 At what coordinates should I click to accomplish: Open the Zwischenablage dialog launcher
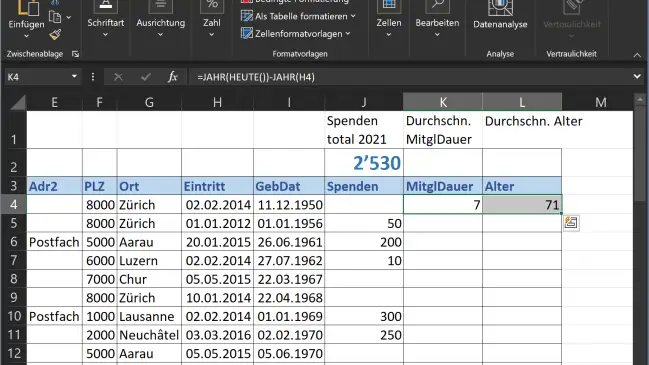75,54
